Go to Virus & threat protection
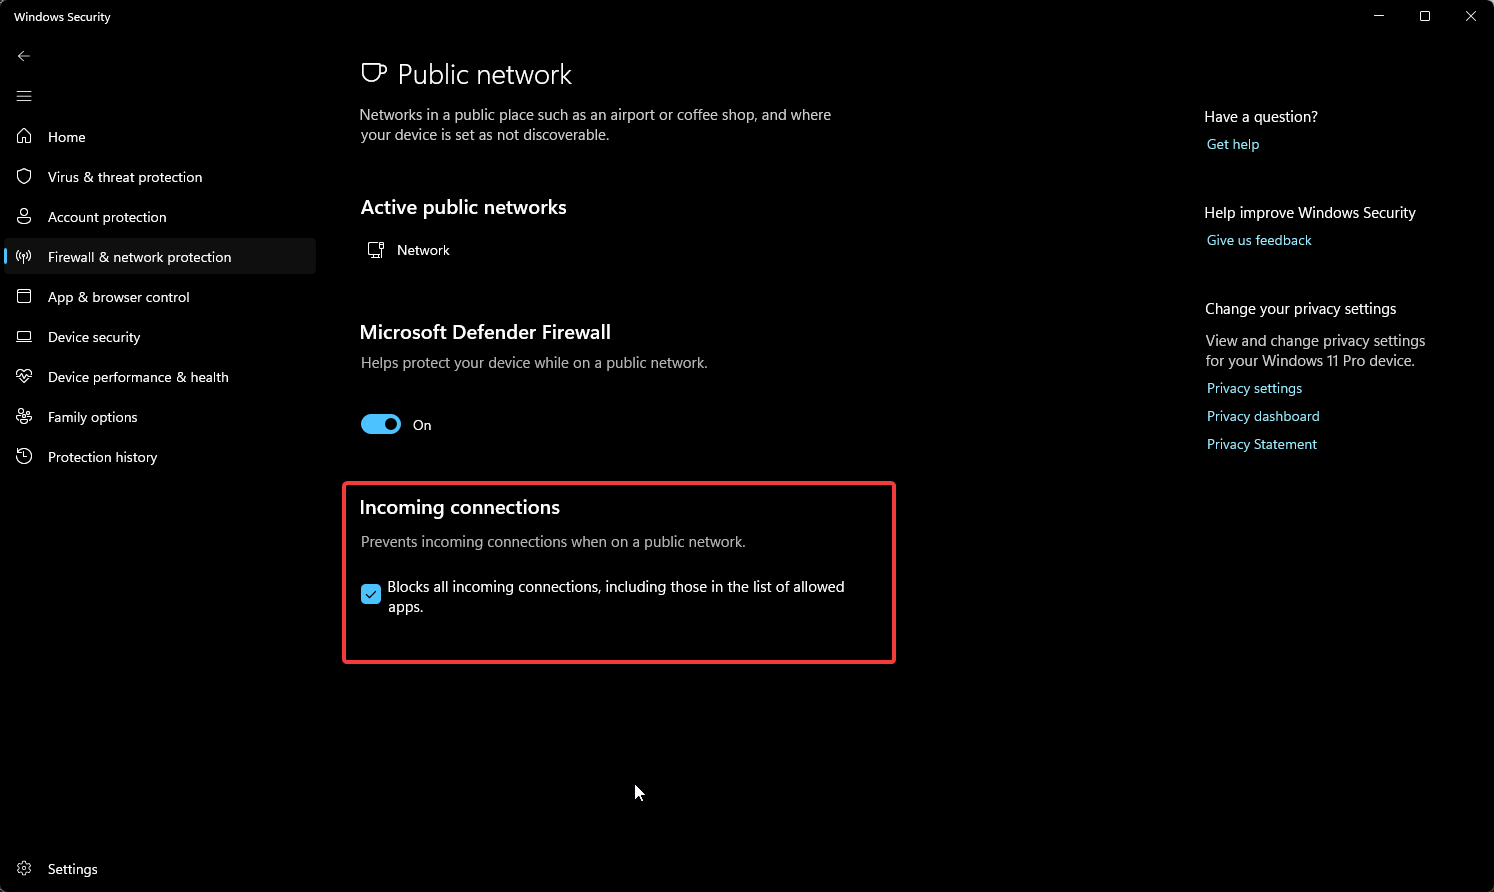Screen dimensions: 1494x892 pos(160,177)
